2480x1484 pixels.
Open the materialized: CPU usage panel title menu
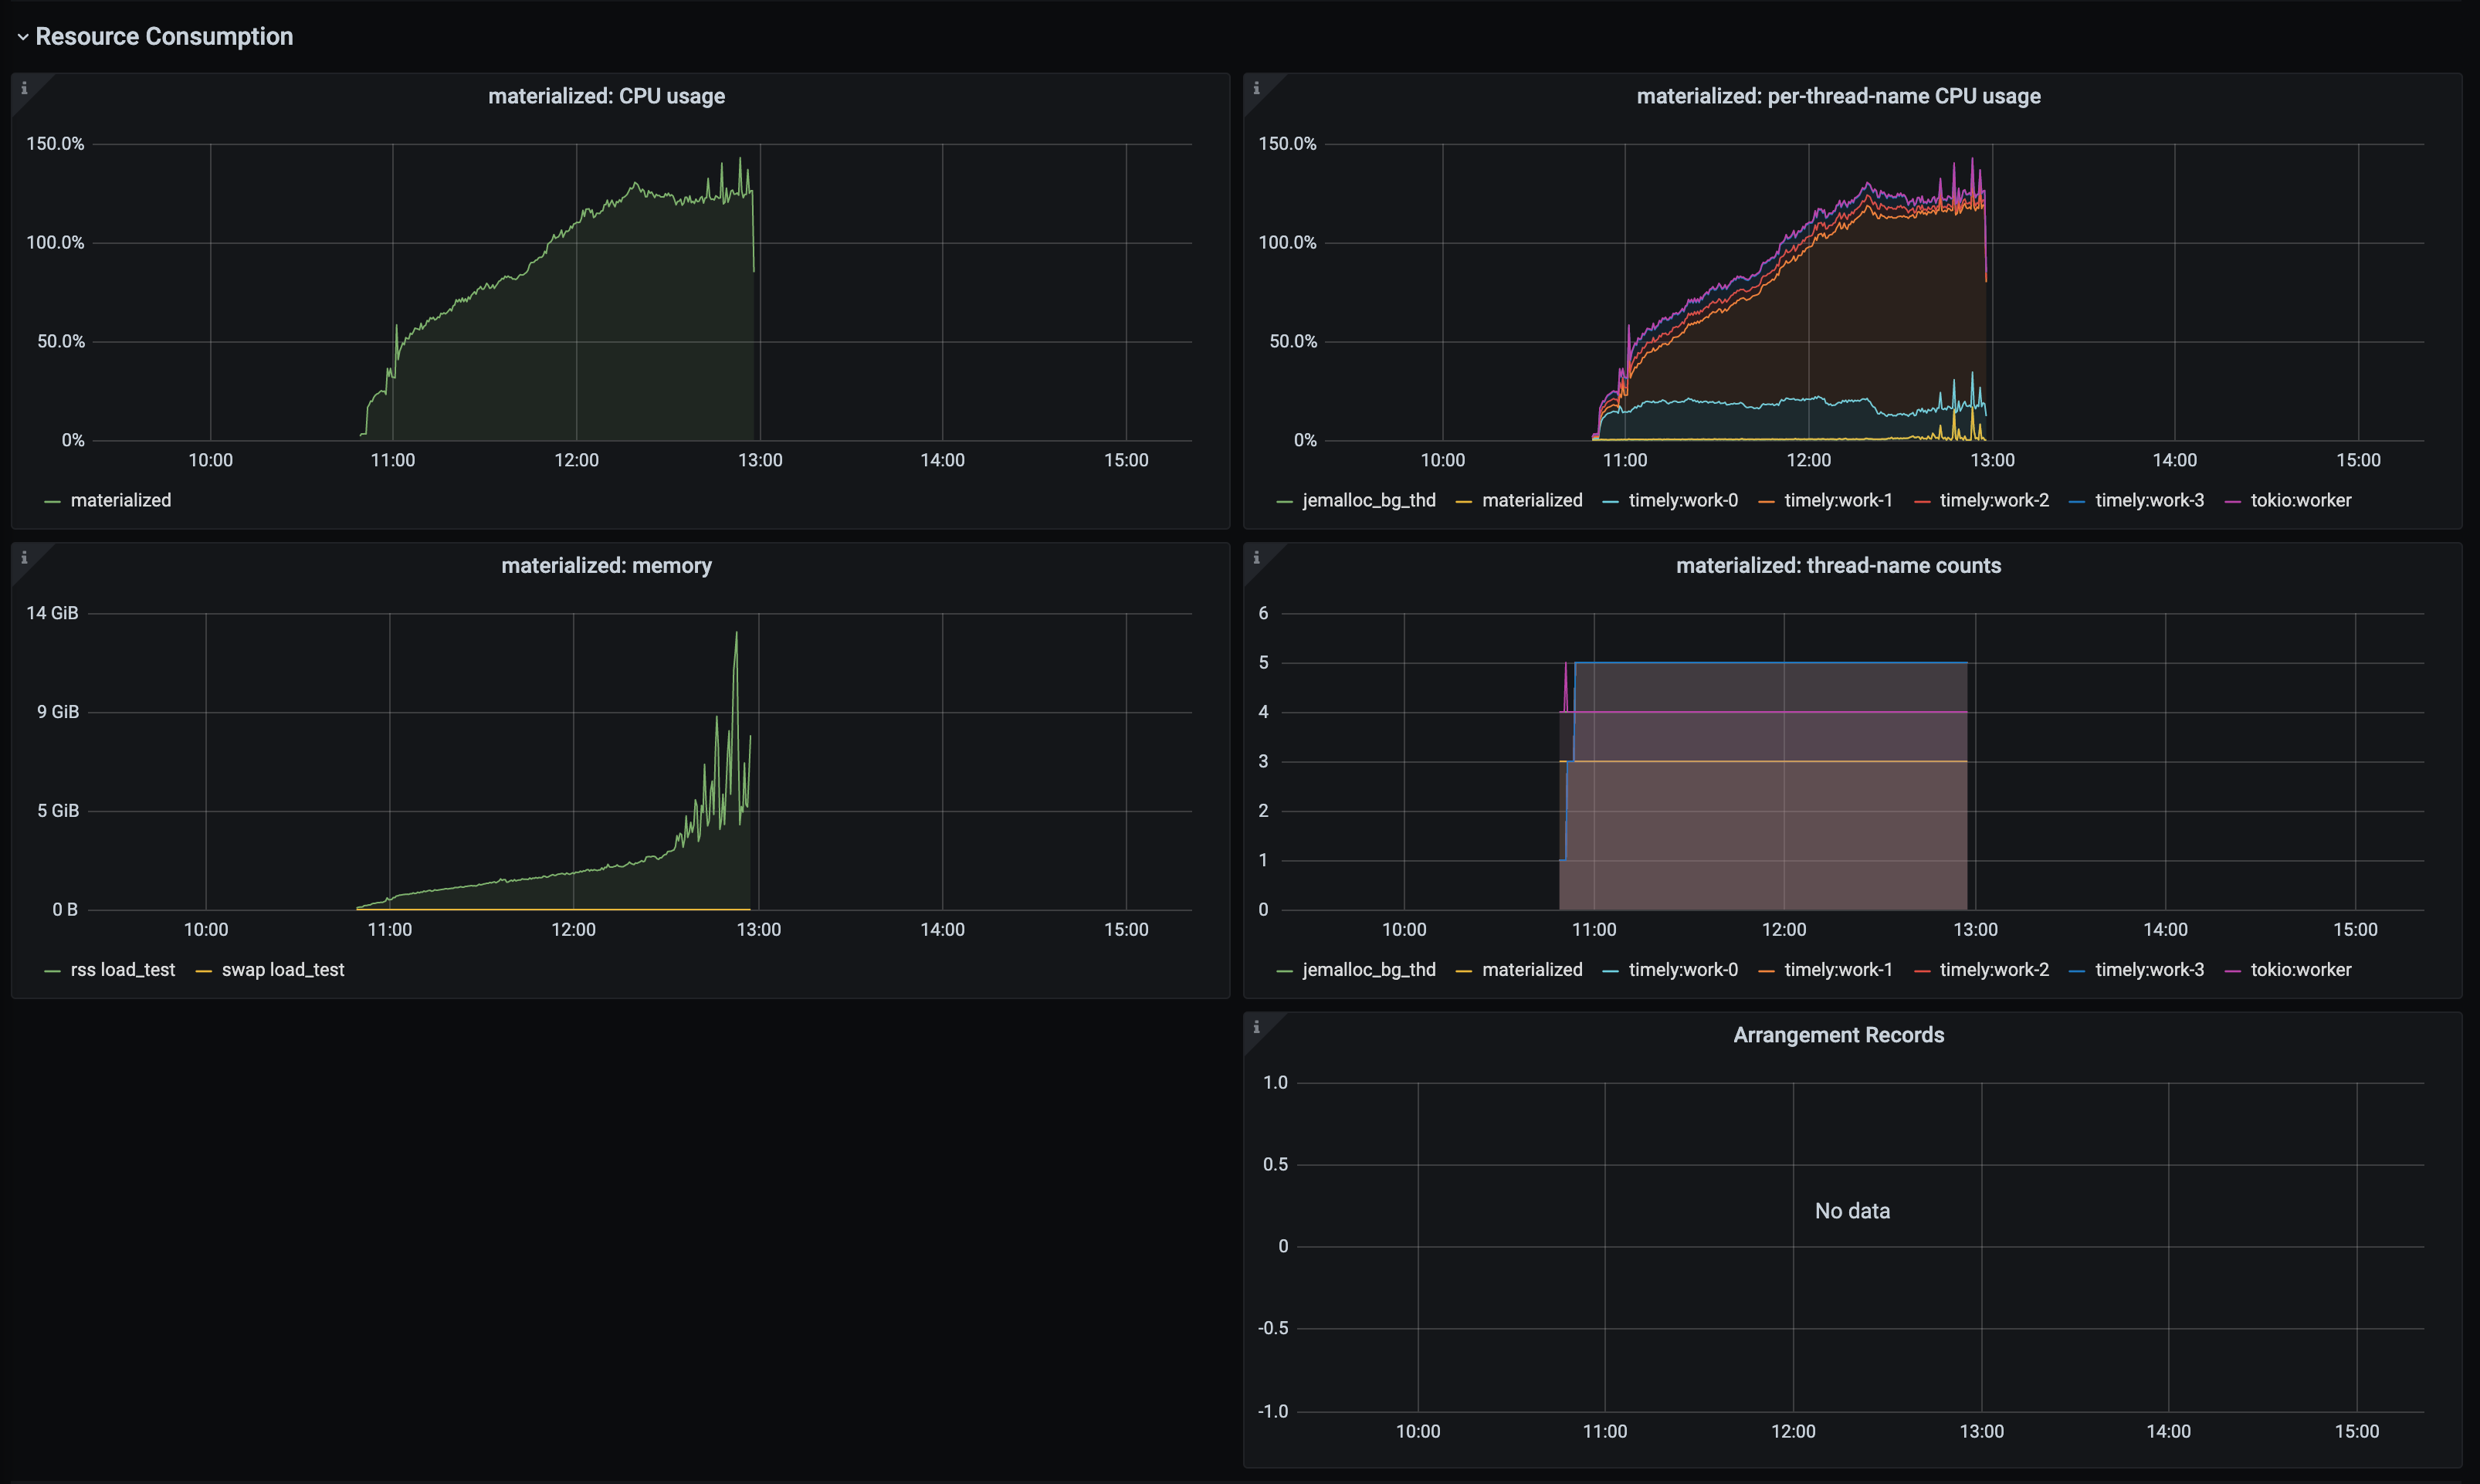pos(606,96)
